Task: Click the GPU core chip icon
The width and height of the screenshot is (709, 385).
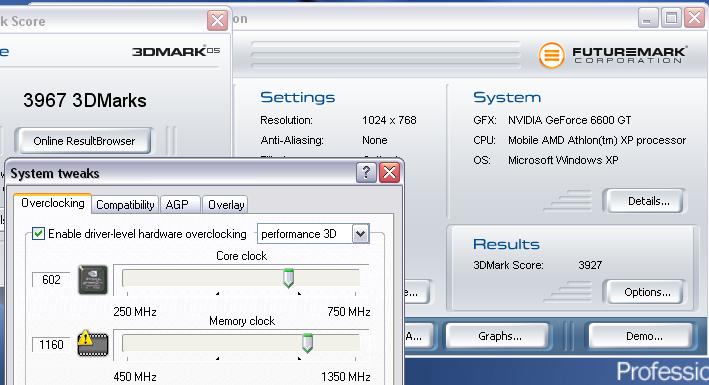Action: (93, 280)
